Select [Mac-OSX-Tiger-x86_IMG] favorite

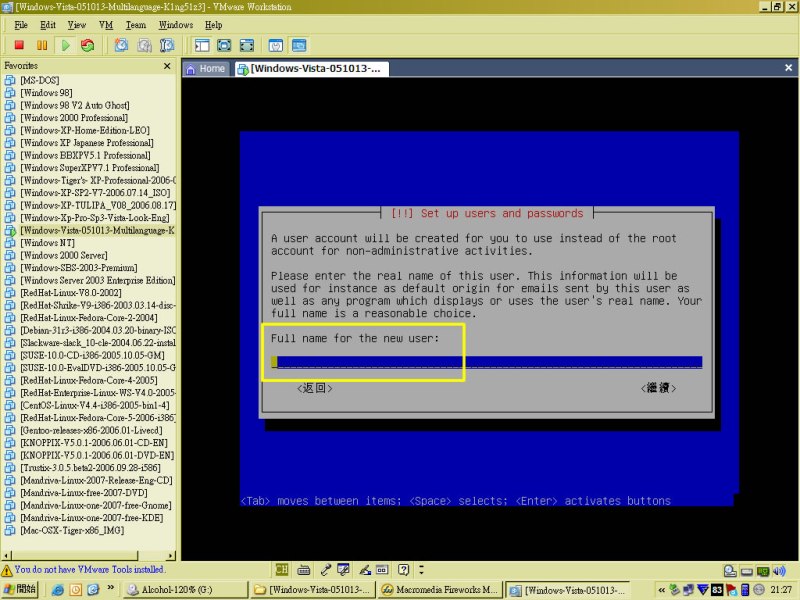[72, 531]
